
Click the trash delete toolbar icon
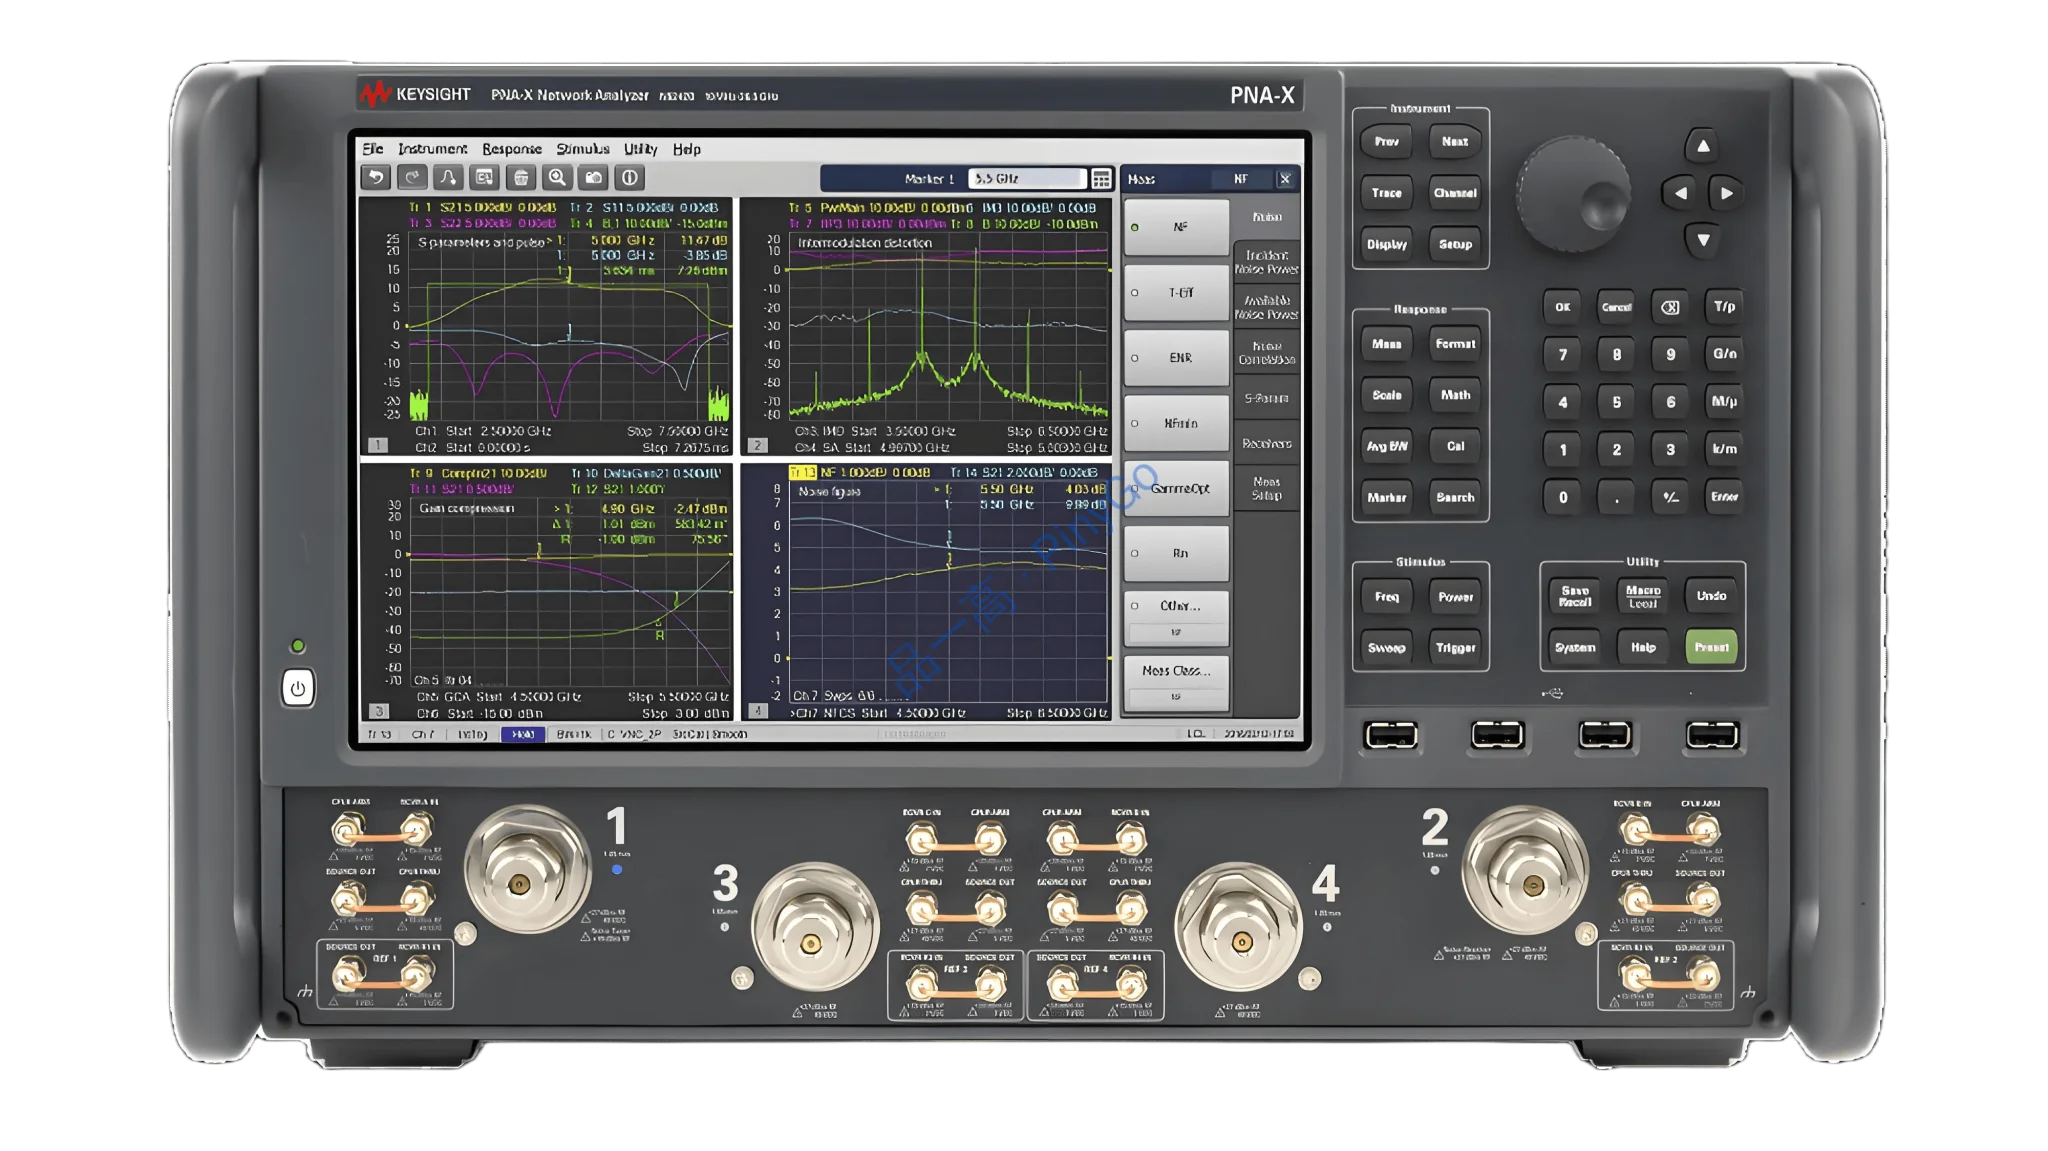(x=521, y=178)
